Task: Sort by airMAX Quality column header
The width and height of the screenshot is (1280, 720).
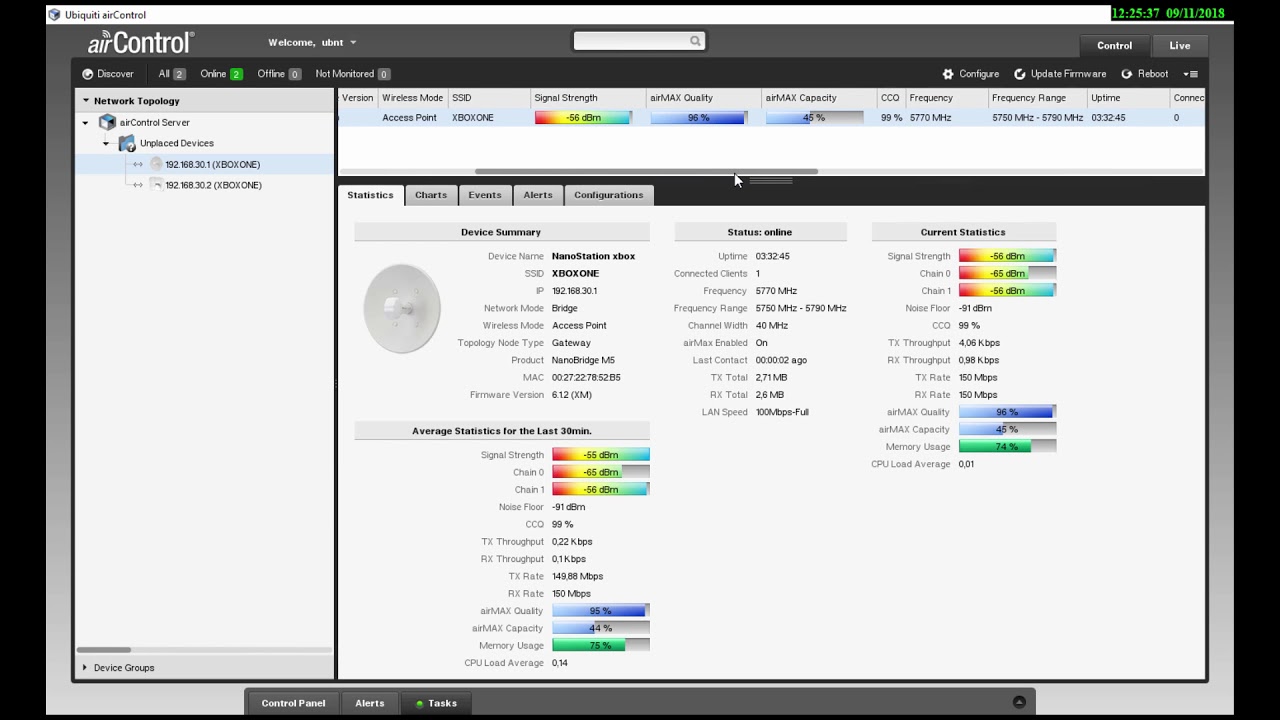Action: click(x=704, y=98)
